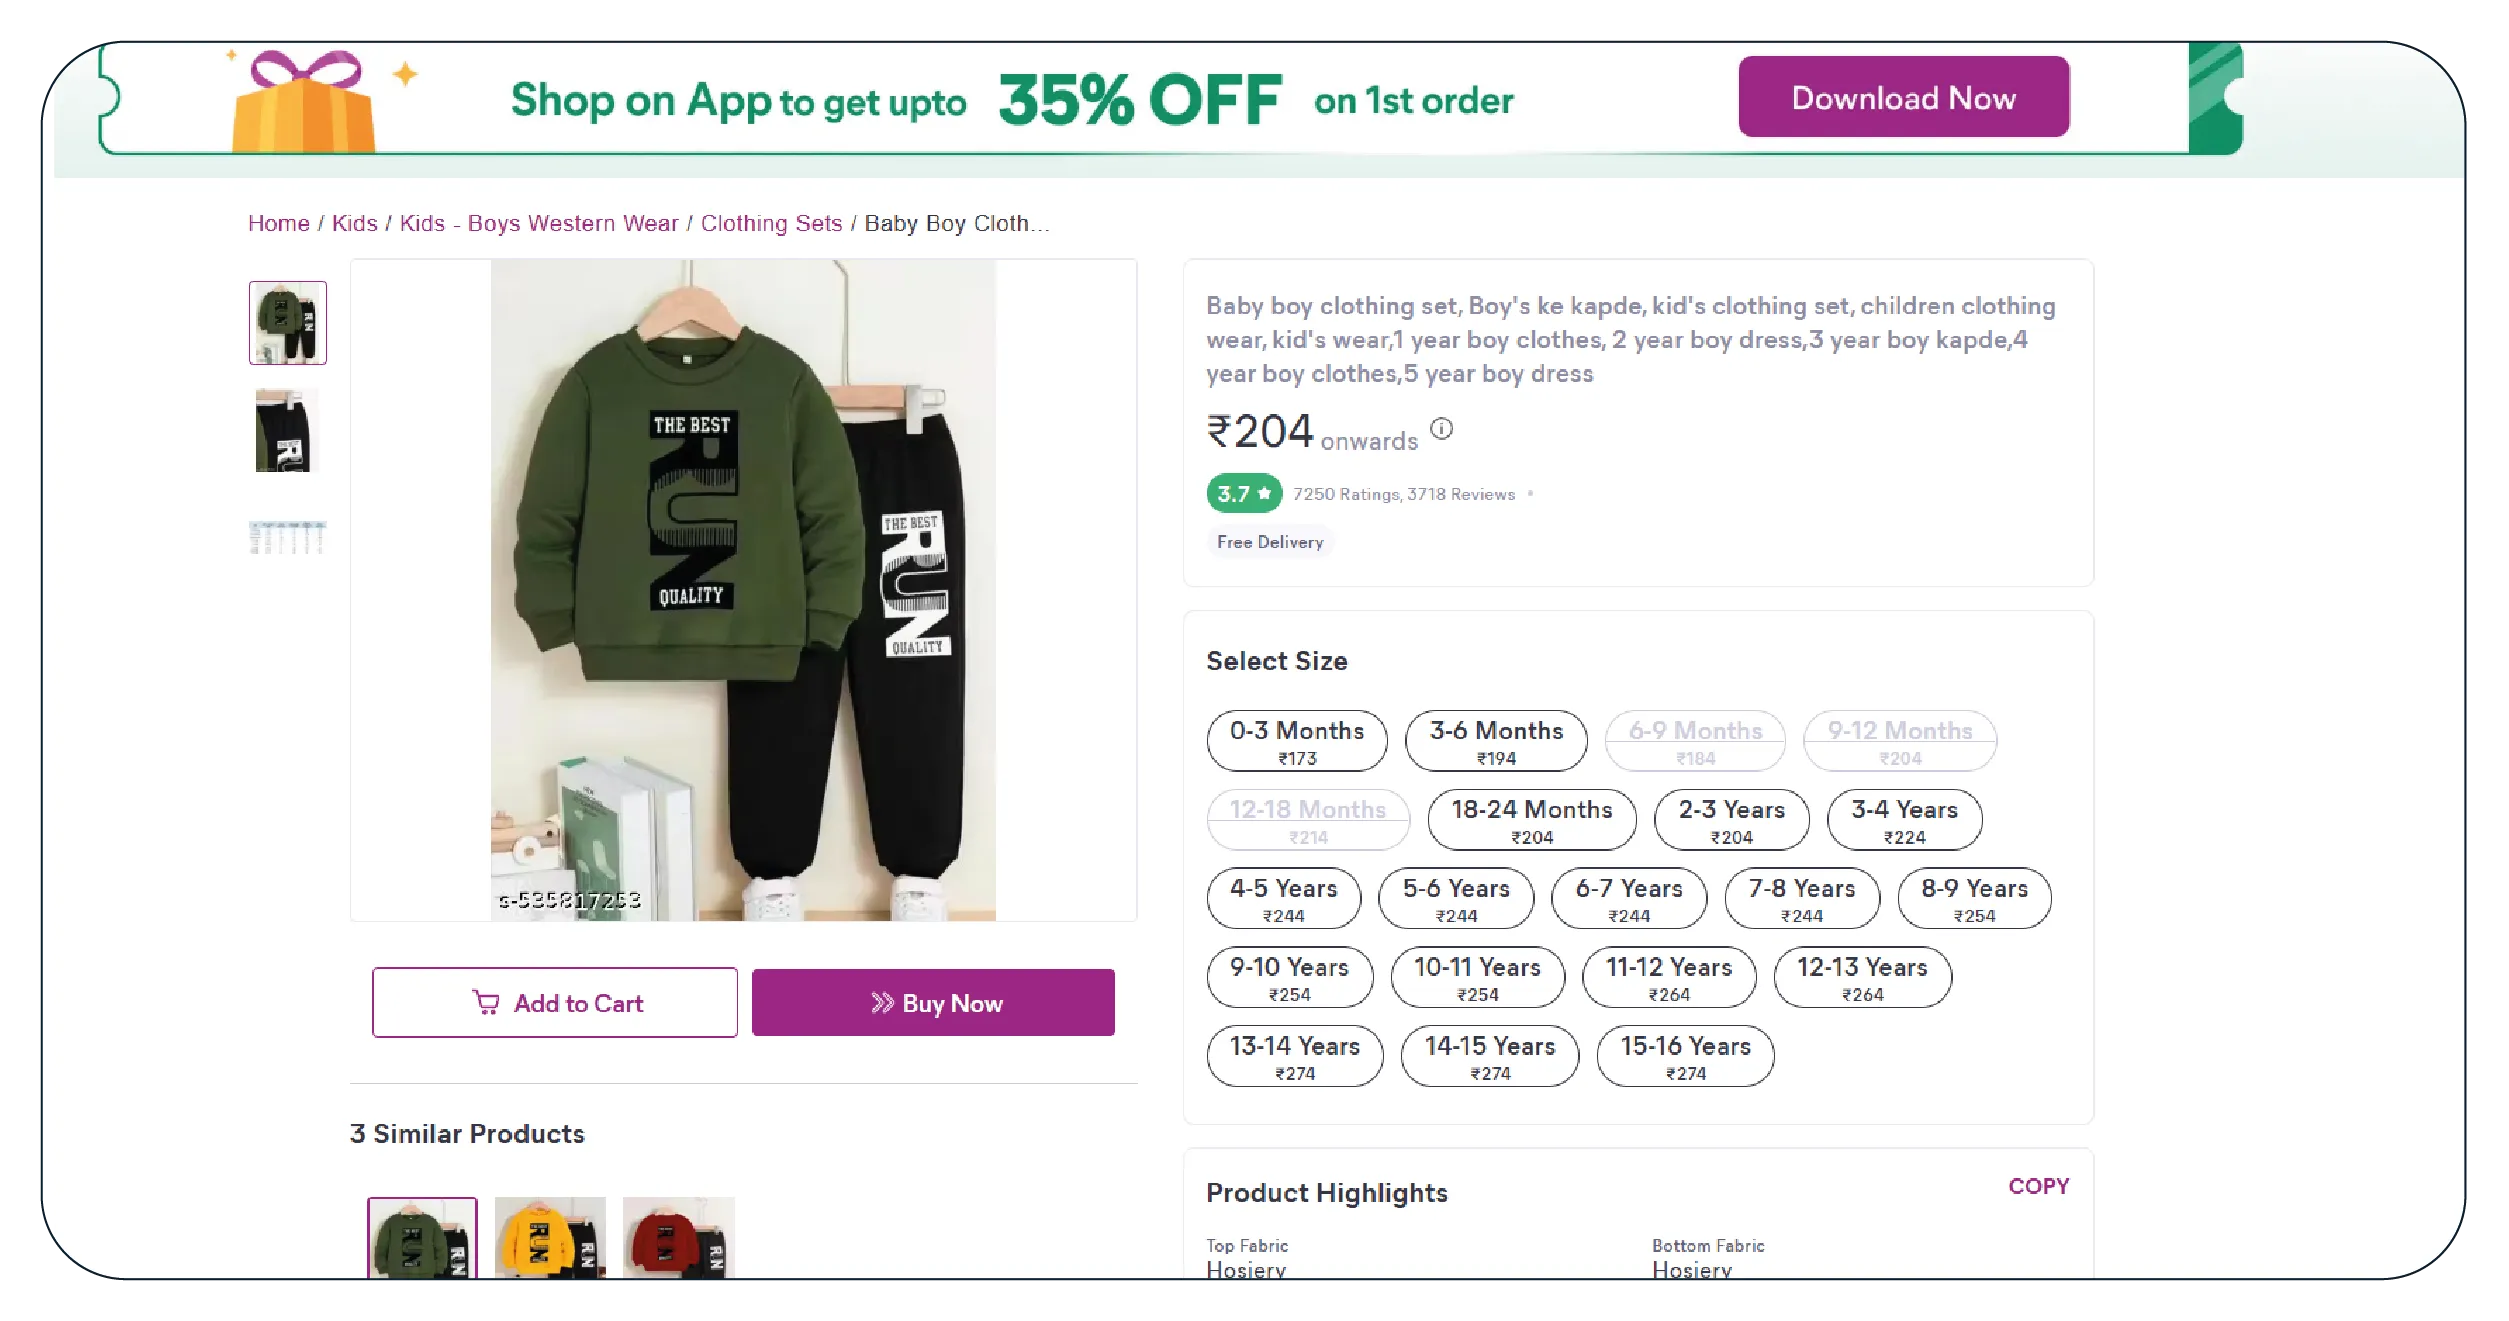This screenshot has width=2509, height=1321.
Task: Select the yellow sweatshirt similar product
Action: click(550, 1238)
